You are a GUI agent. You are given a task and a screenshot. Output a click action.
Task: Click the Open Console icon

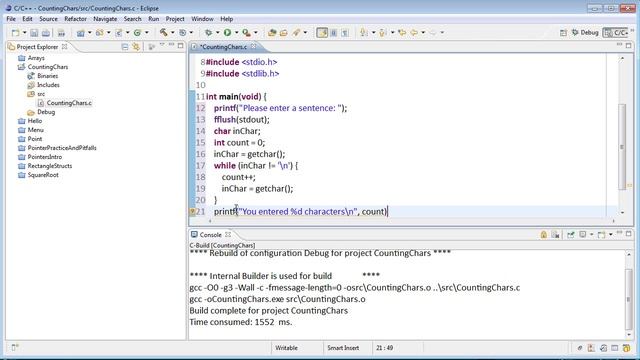pos(601,235)
